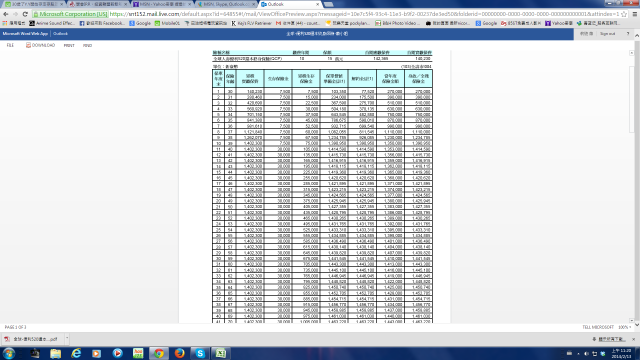This screenshot has height=360, width=640.
Task: Click the browser back arrow
Action: (6, 14)
